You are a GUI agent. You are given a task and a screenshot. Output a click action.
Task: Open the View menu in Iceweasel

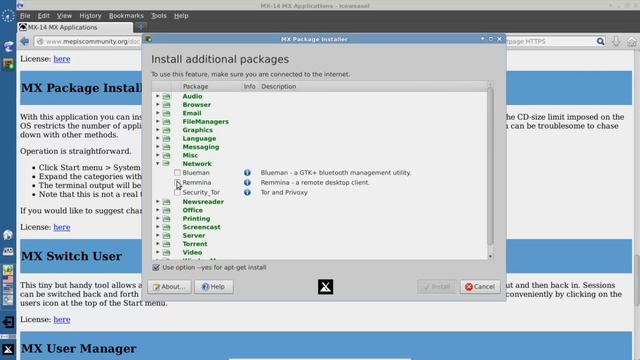64,16
